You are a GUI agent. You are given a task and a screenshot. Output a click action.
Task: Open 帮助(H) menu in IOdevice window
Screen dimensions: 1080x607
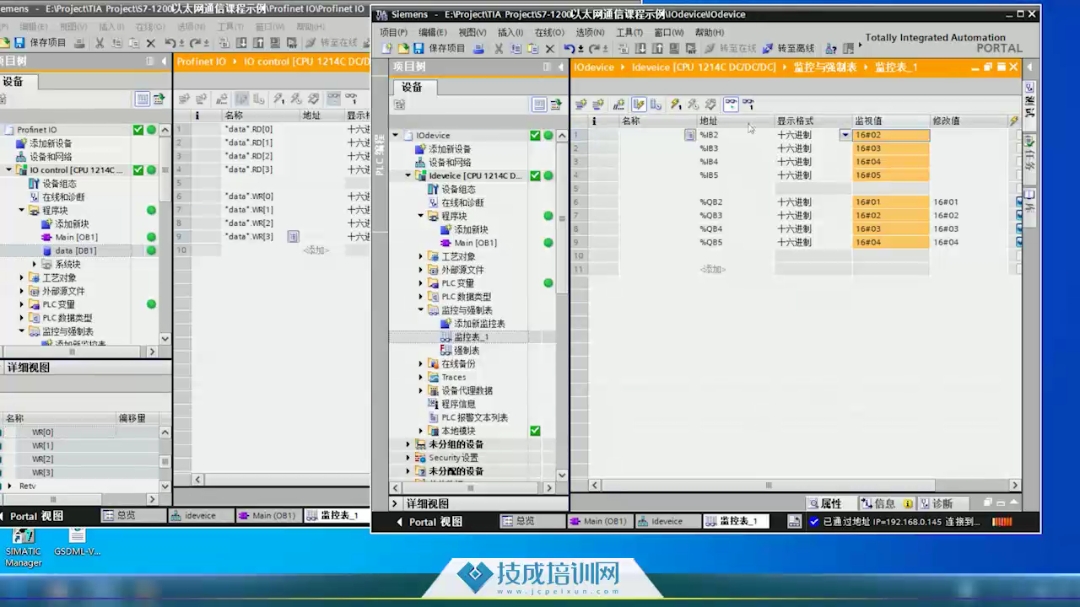709,32
